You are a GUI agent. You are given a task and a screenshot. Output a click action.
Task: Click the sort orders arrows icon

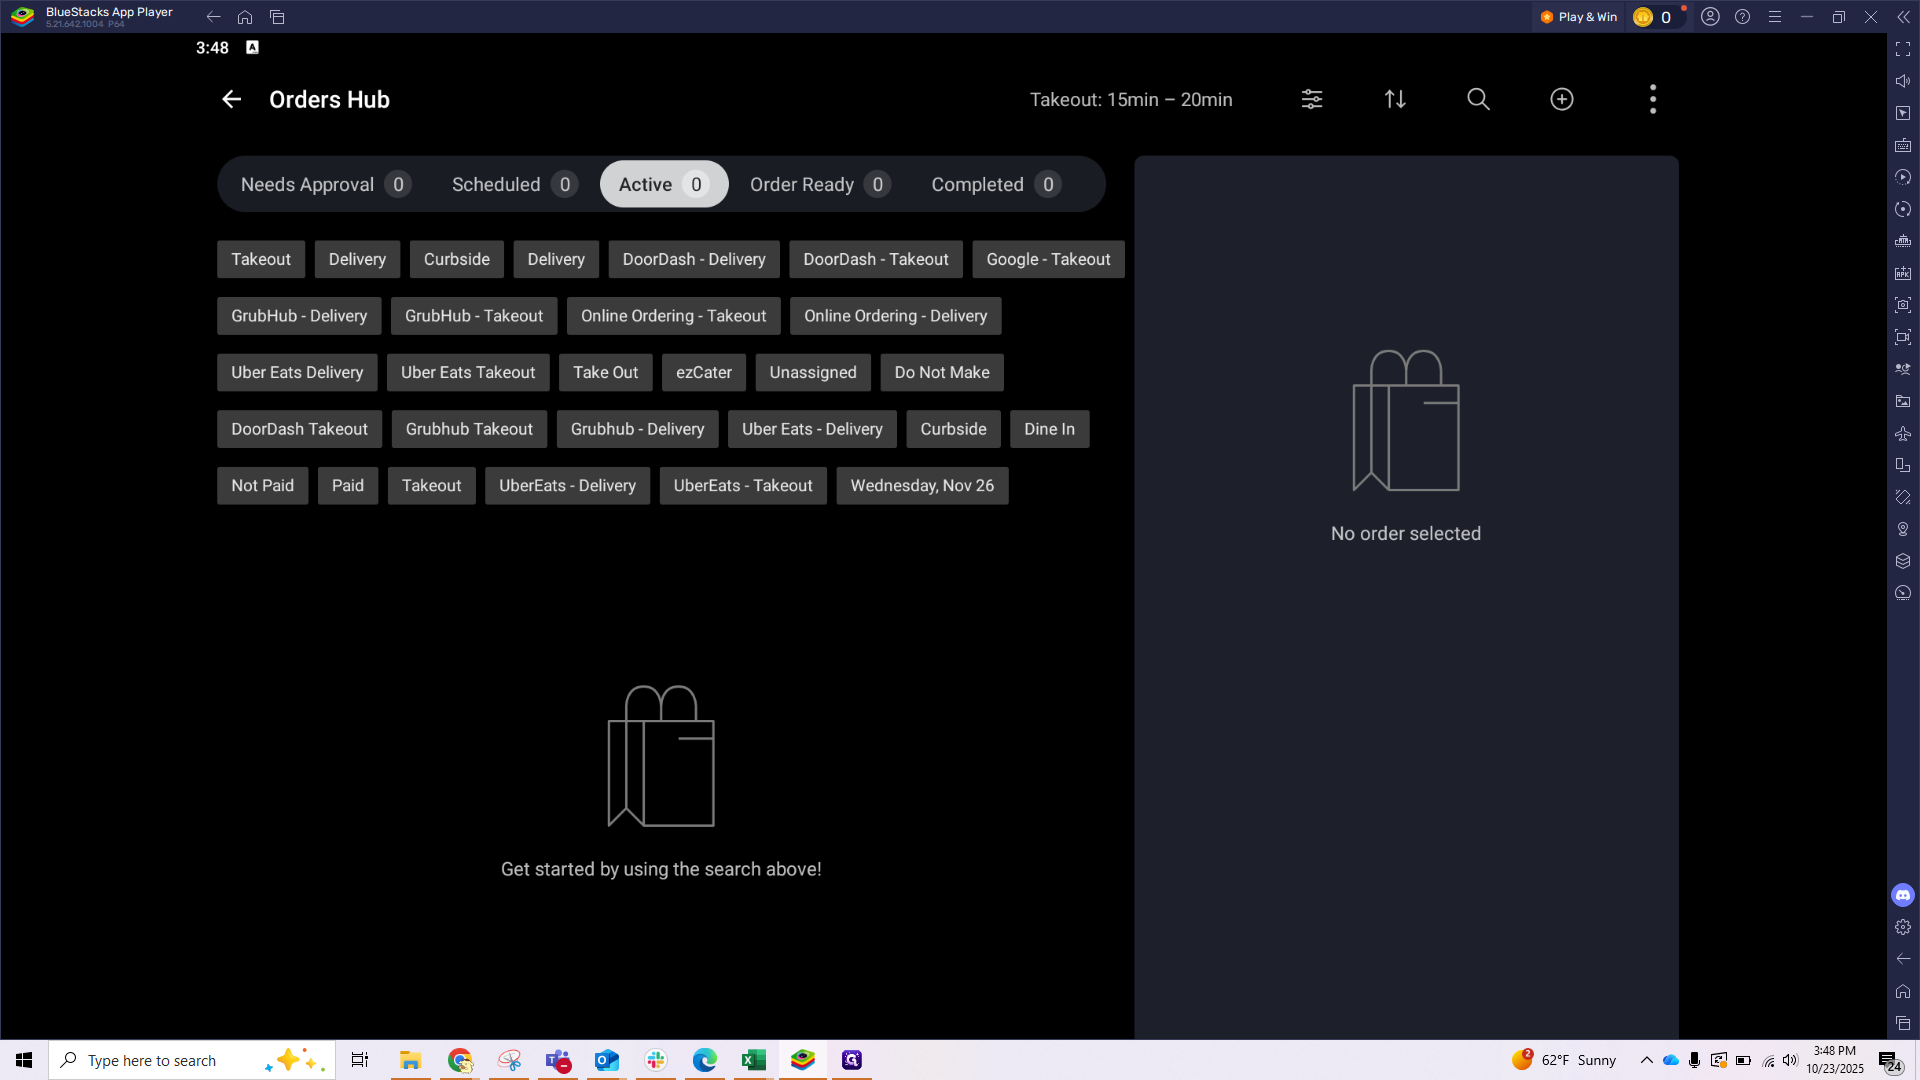pyautogui.click(x=1395, y=99)
